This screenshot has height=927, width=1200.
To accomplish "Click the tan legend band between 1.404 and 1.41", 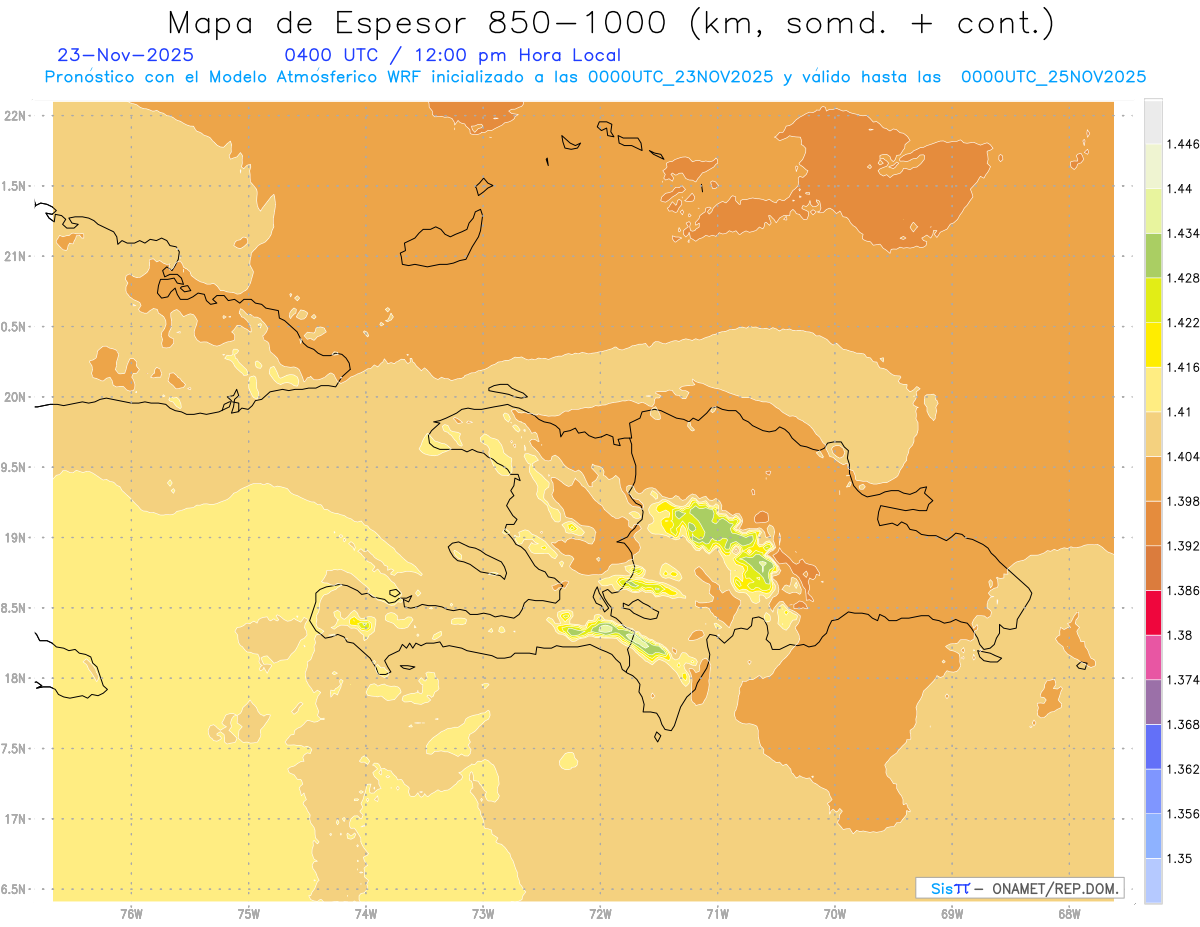I will pos(1153,433).
